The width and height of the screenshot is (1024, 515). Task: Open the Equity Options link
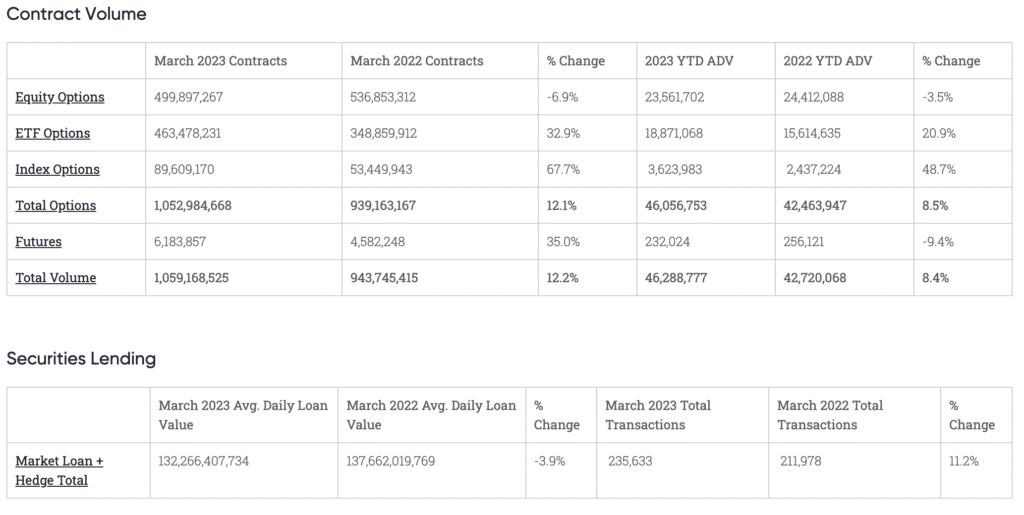pyautogui.click(x=60, y=97)
